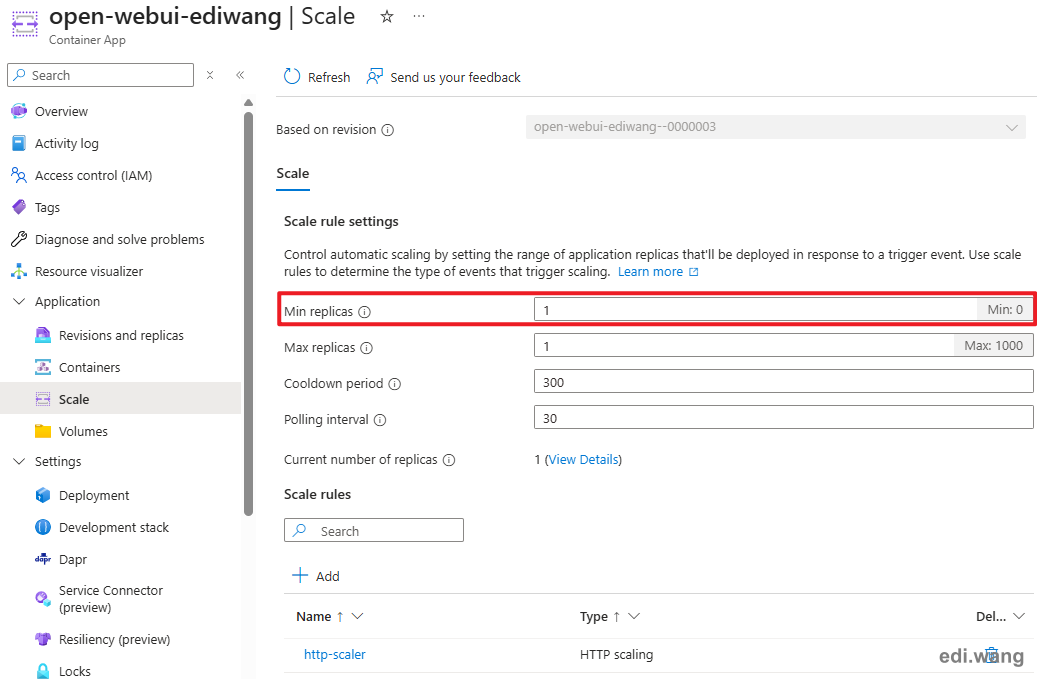
Task: Click the Deployment cube icon
Action: [43, 495]
